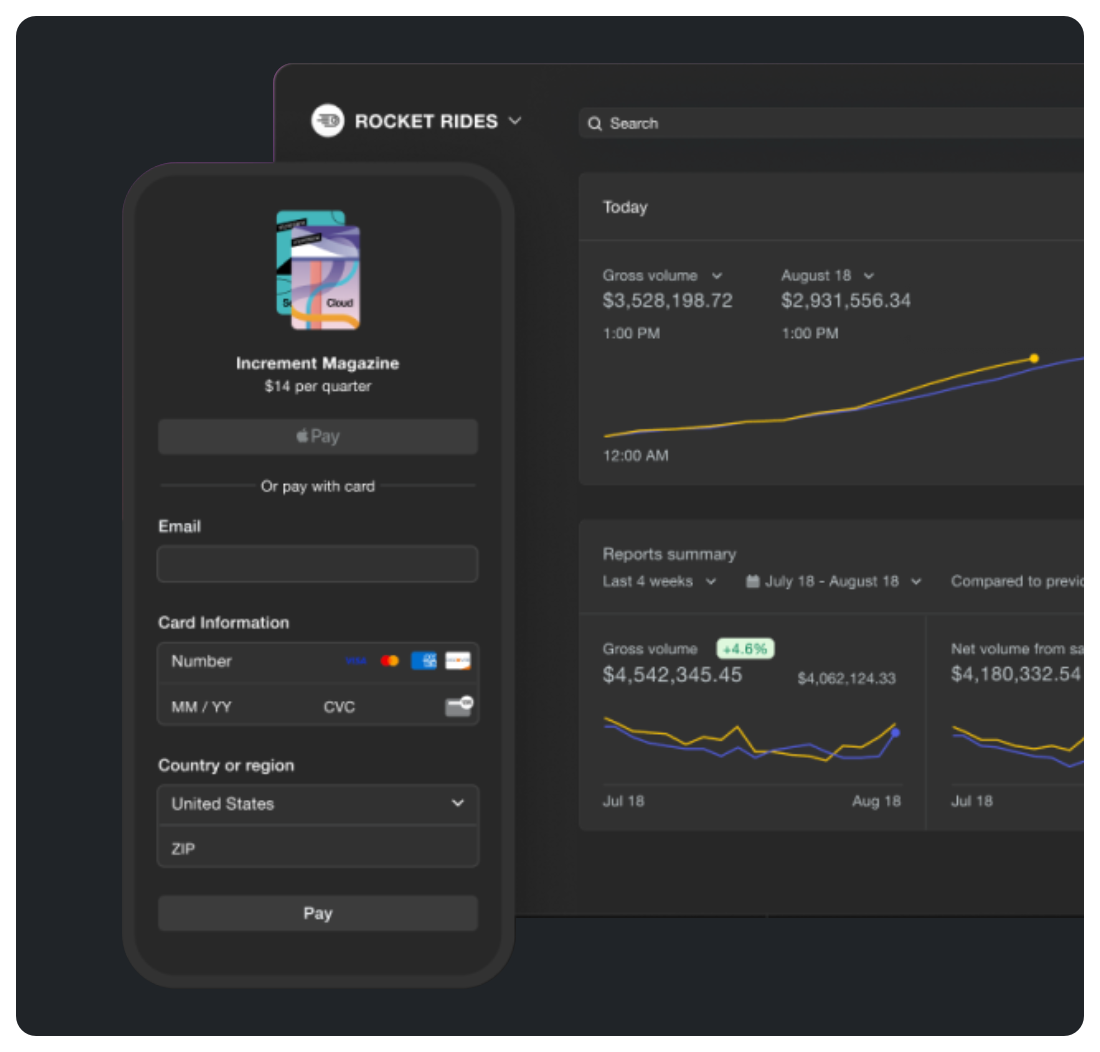Screen dimensions: 1100x1052
Task: Click the search magnifier icon
Action: (595, 124)
